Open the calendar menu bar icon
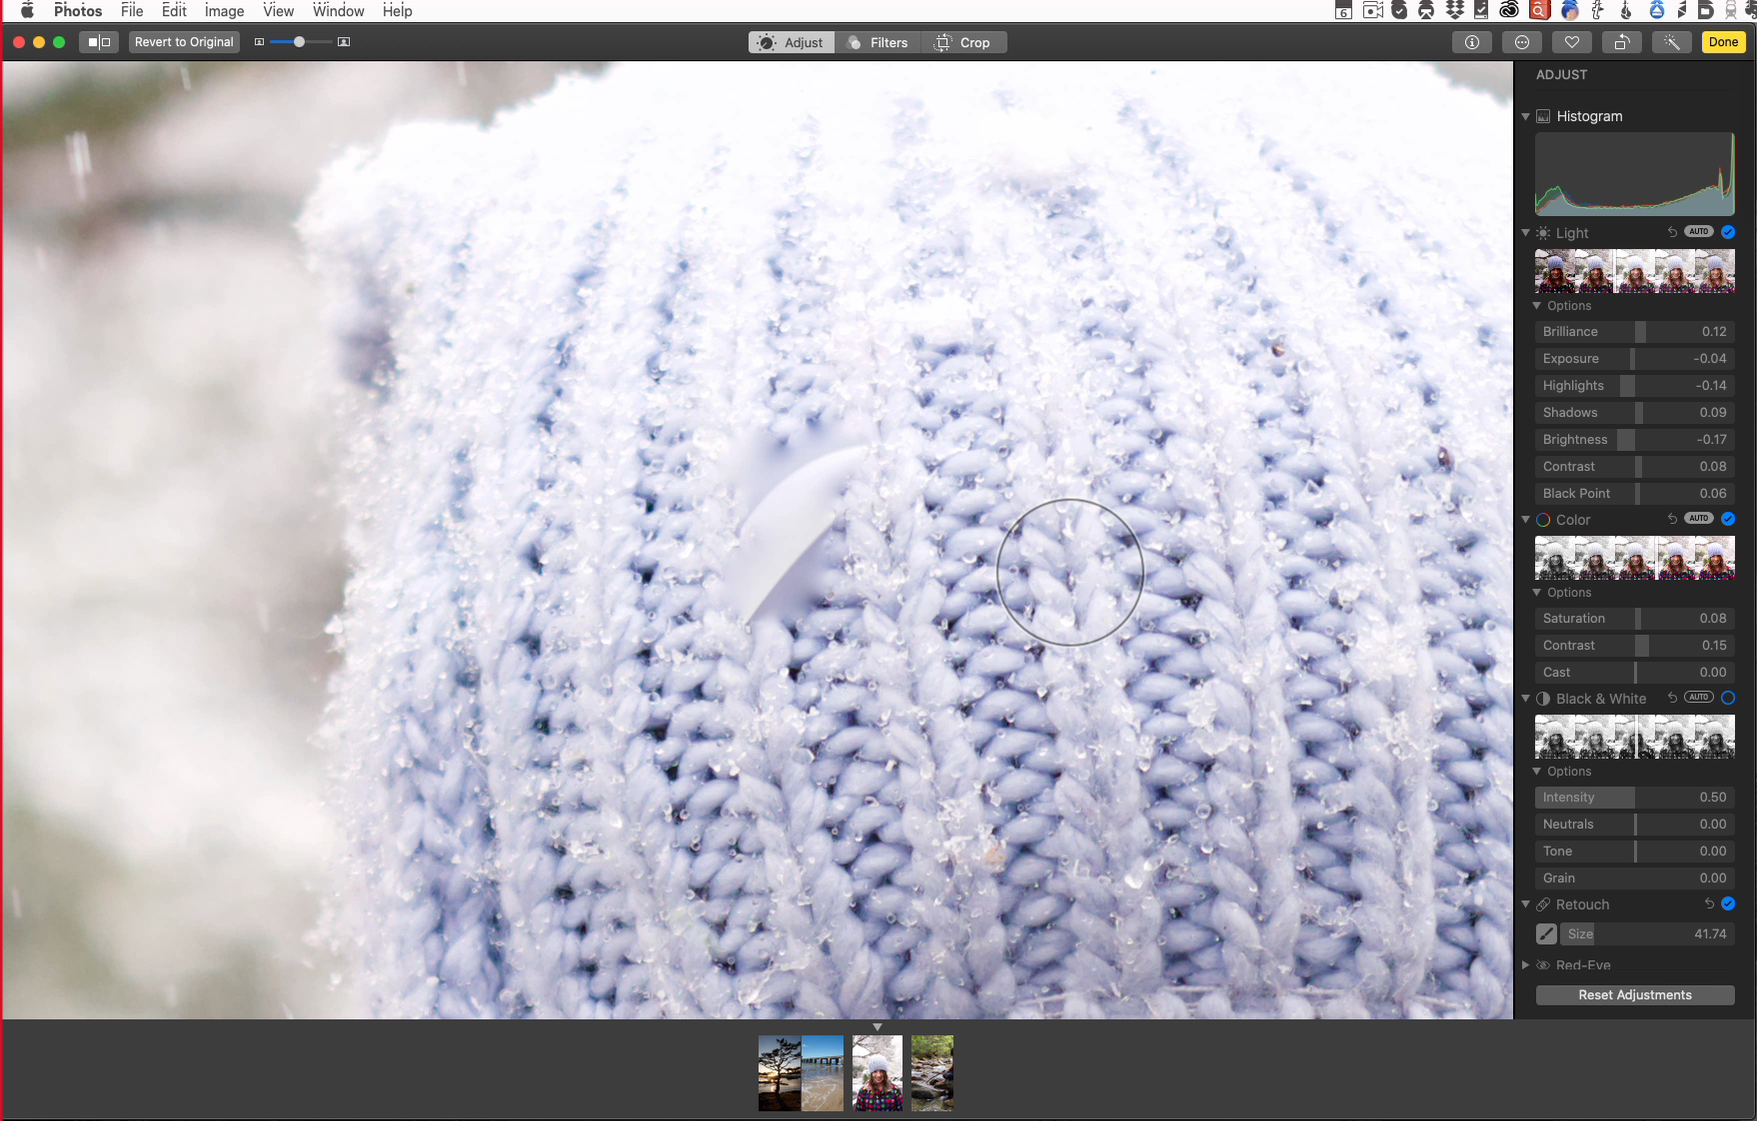The height and width of the screenshot is (1121, 1757). [1344, 10]
